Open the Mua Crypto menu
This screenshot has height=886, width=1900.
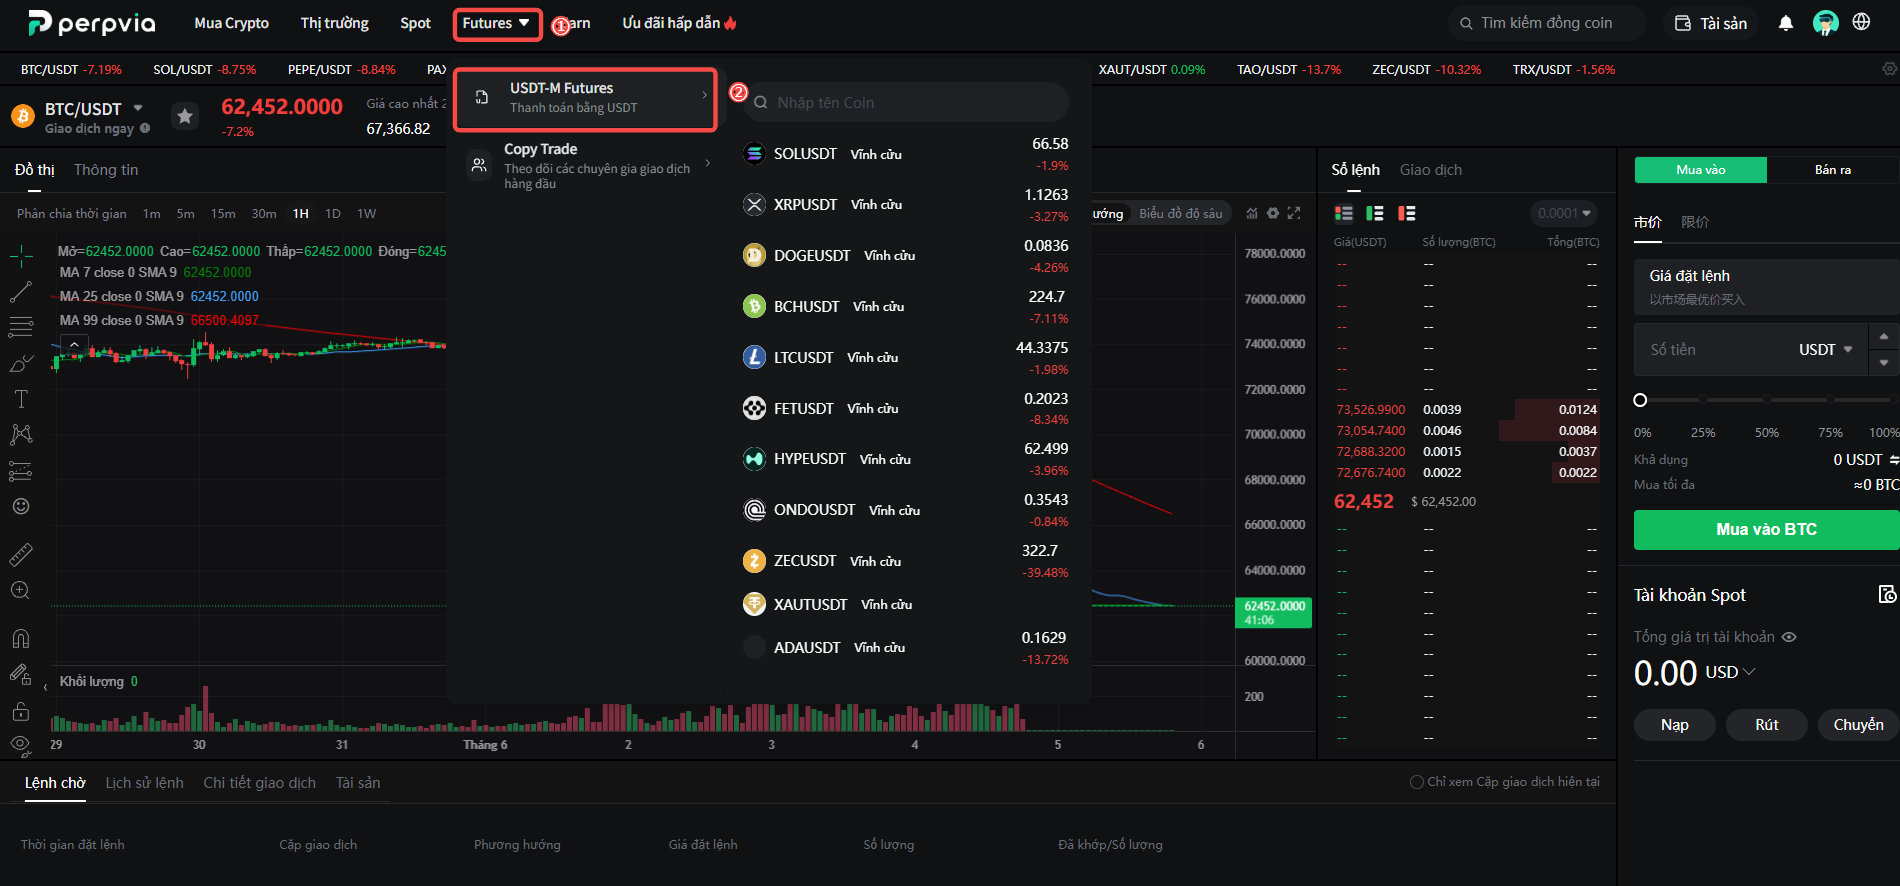coord(231,23)
